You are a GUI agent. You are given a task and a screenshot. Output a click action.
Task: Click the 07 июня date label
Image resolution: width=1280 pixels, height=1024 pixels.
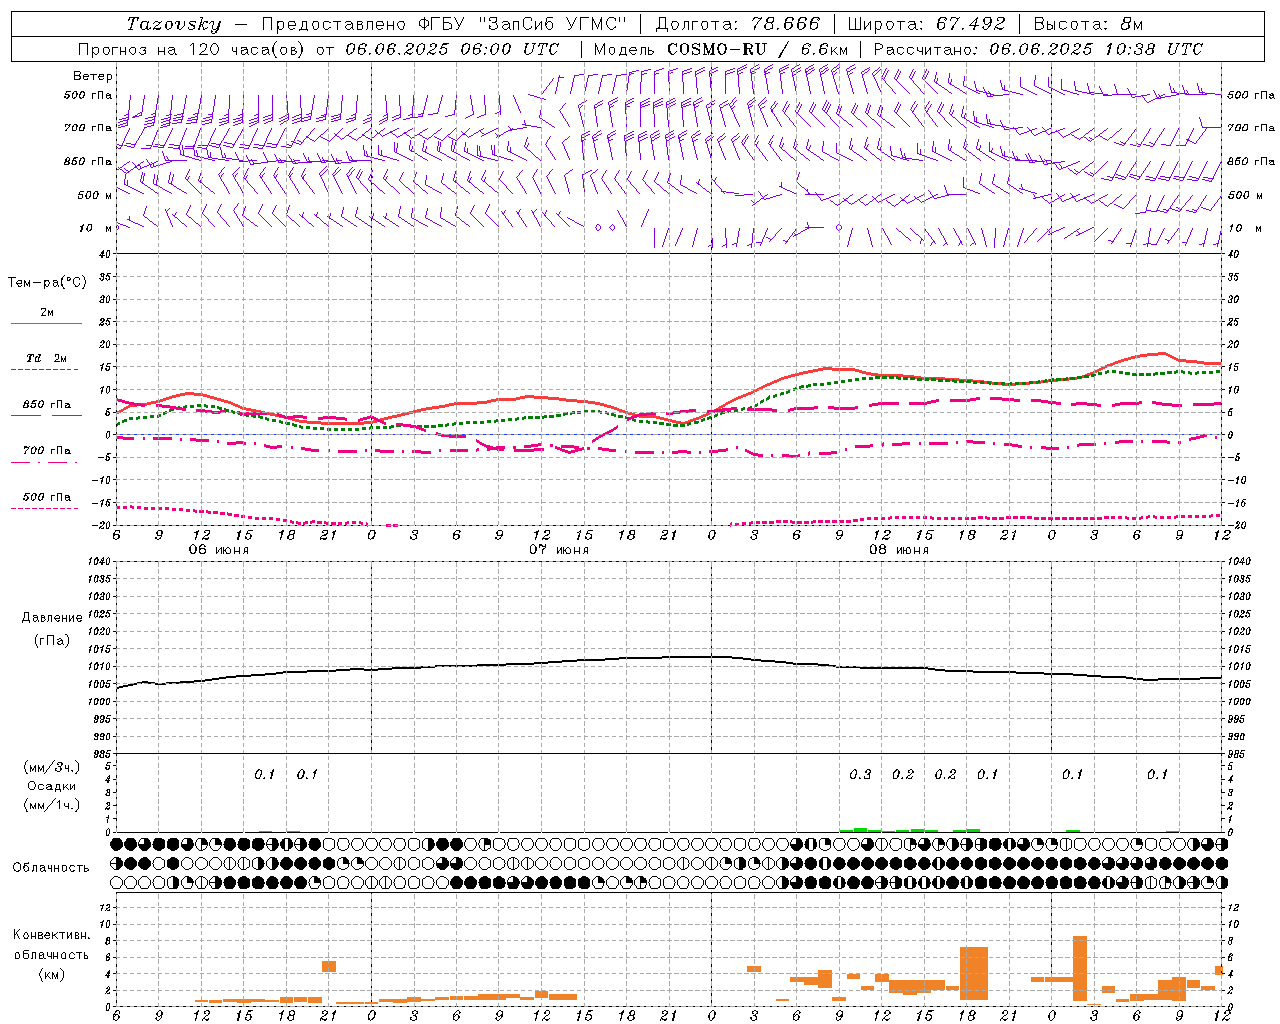[x=559, y=550]
